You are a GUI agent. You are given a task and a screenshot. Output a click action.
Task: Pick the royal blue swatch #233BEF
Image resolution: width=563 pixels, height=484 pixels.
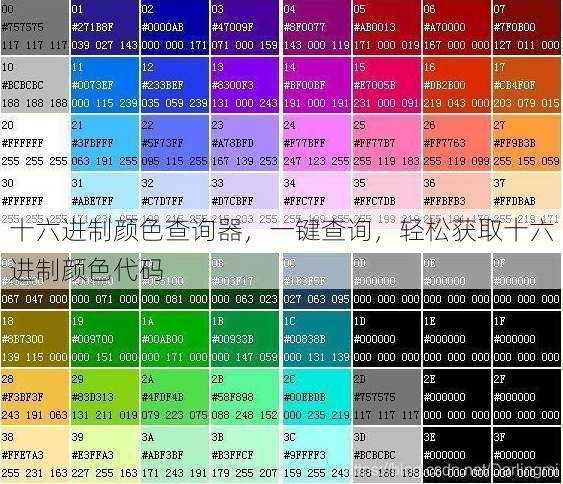[175, 85]
